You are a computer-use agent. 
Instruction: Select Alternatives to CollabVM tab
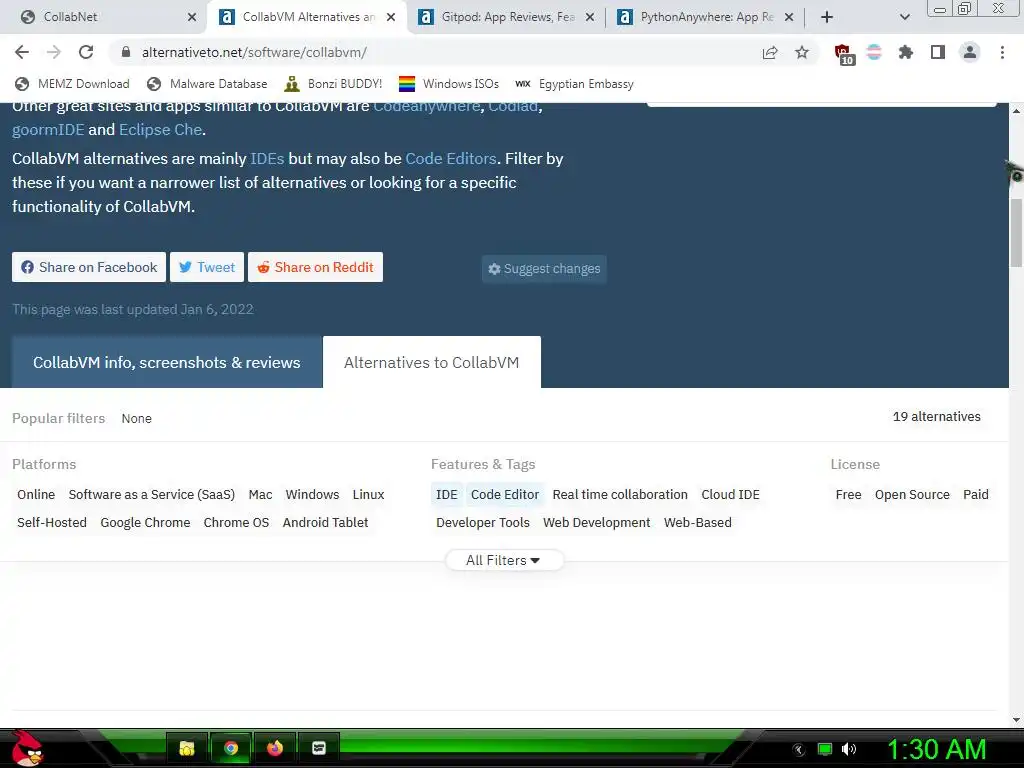pyautogui.click(x=432, y=362)
